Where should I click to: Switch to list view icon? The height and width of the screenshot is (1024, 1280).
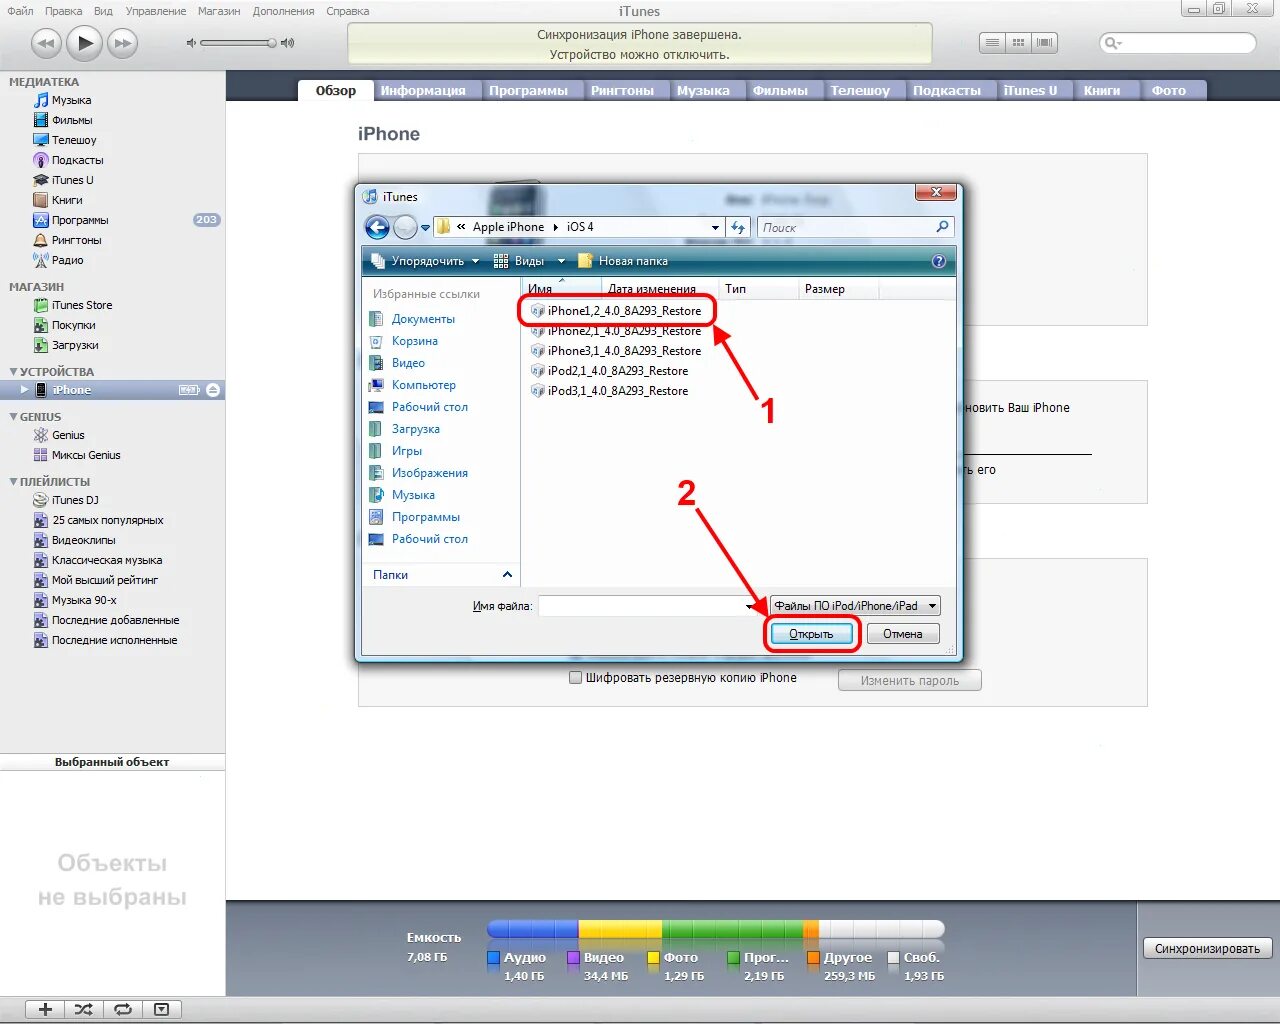pos(991,42)
